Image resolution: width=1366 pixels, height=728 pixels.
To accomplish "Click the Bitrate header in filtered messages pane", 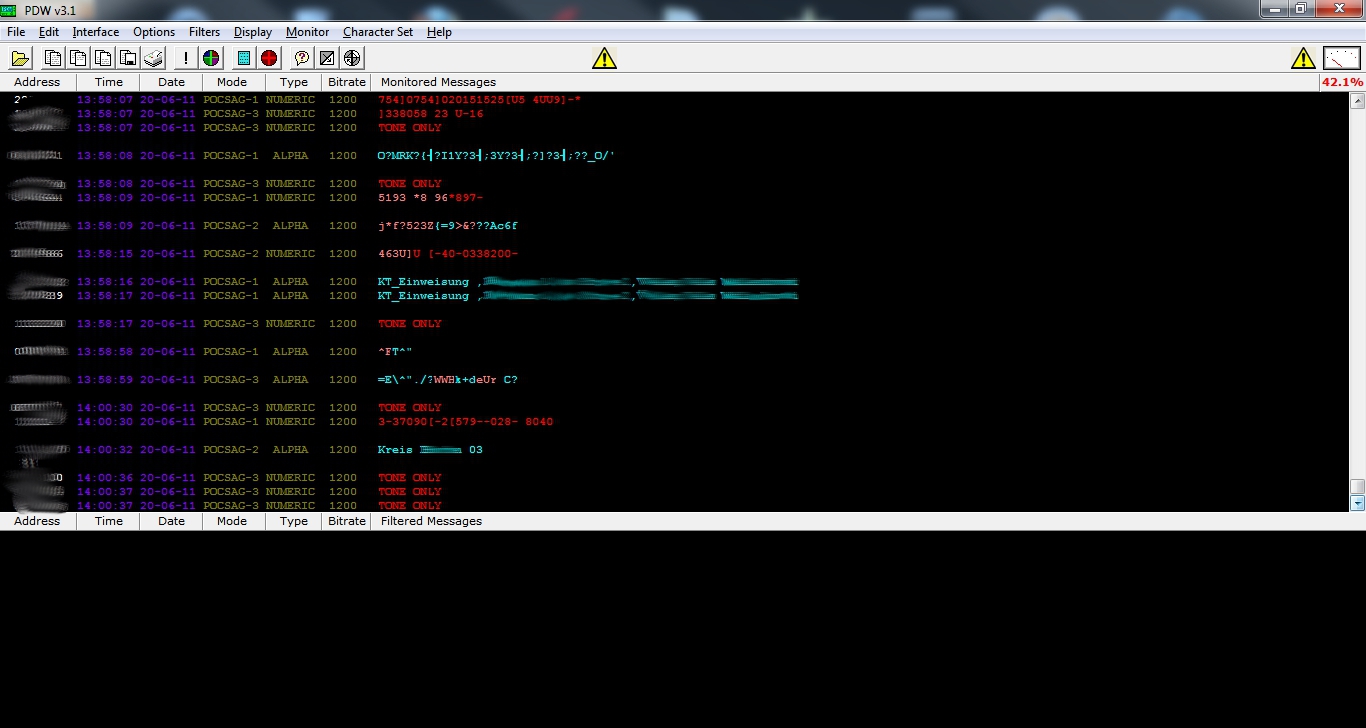I will click(346, 521).
